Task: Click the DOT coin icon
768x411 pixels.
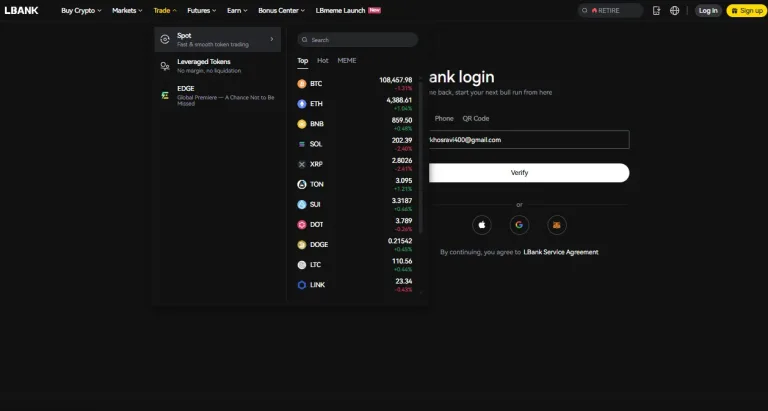Action: coord(302,224)
